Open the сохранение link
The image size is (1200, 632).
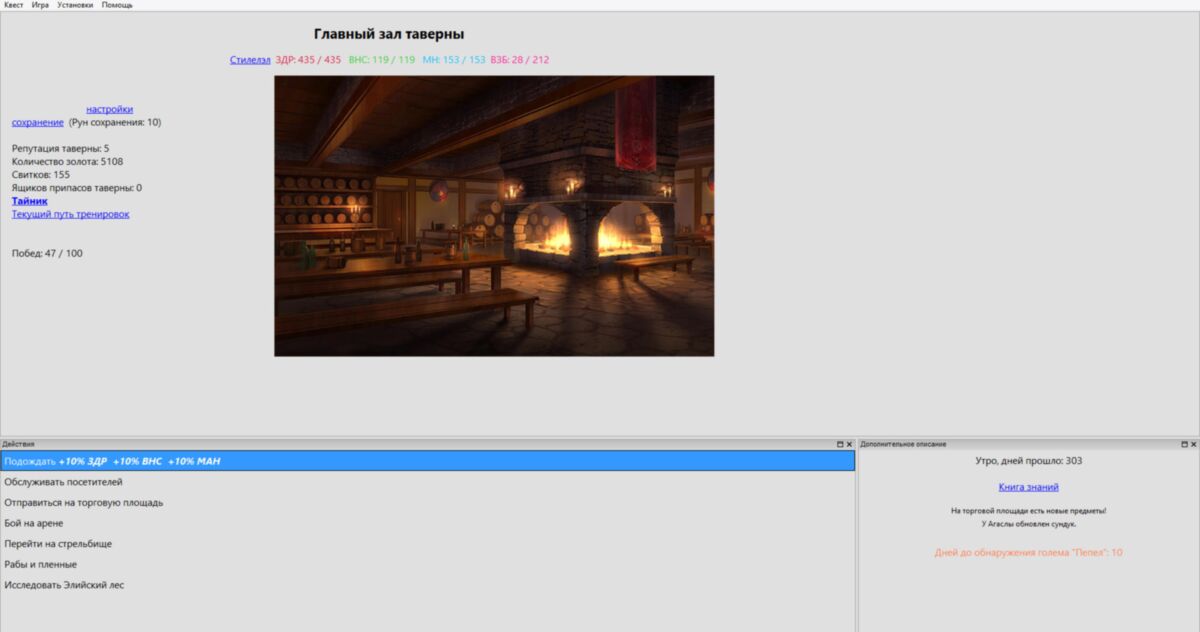pyautogui.click(x=37, y=123)
